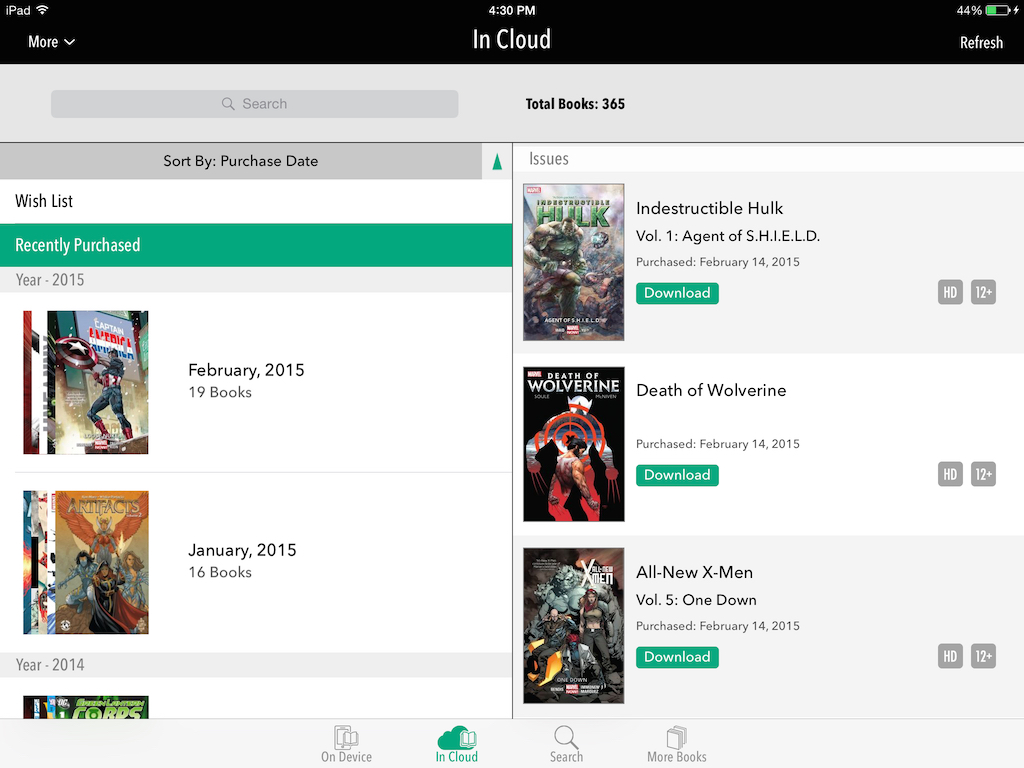This screenshot has width=1024, height=768.
Task: Tap the Refresh button
Action: (981, 42)
